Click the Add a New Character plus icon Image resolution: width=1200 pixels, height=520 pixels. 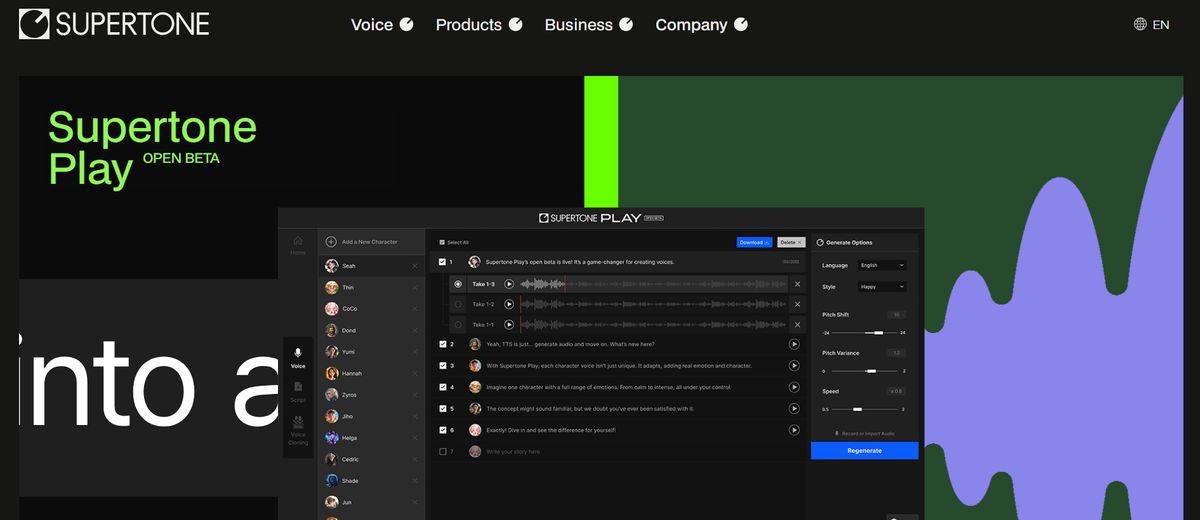331,242
